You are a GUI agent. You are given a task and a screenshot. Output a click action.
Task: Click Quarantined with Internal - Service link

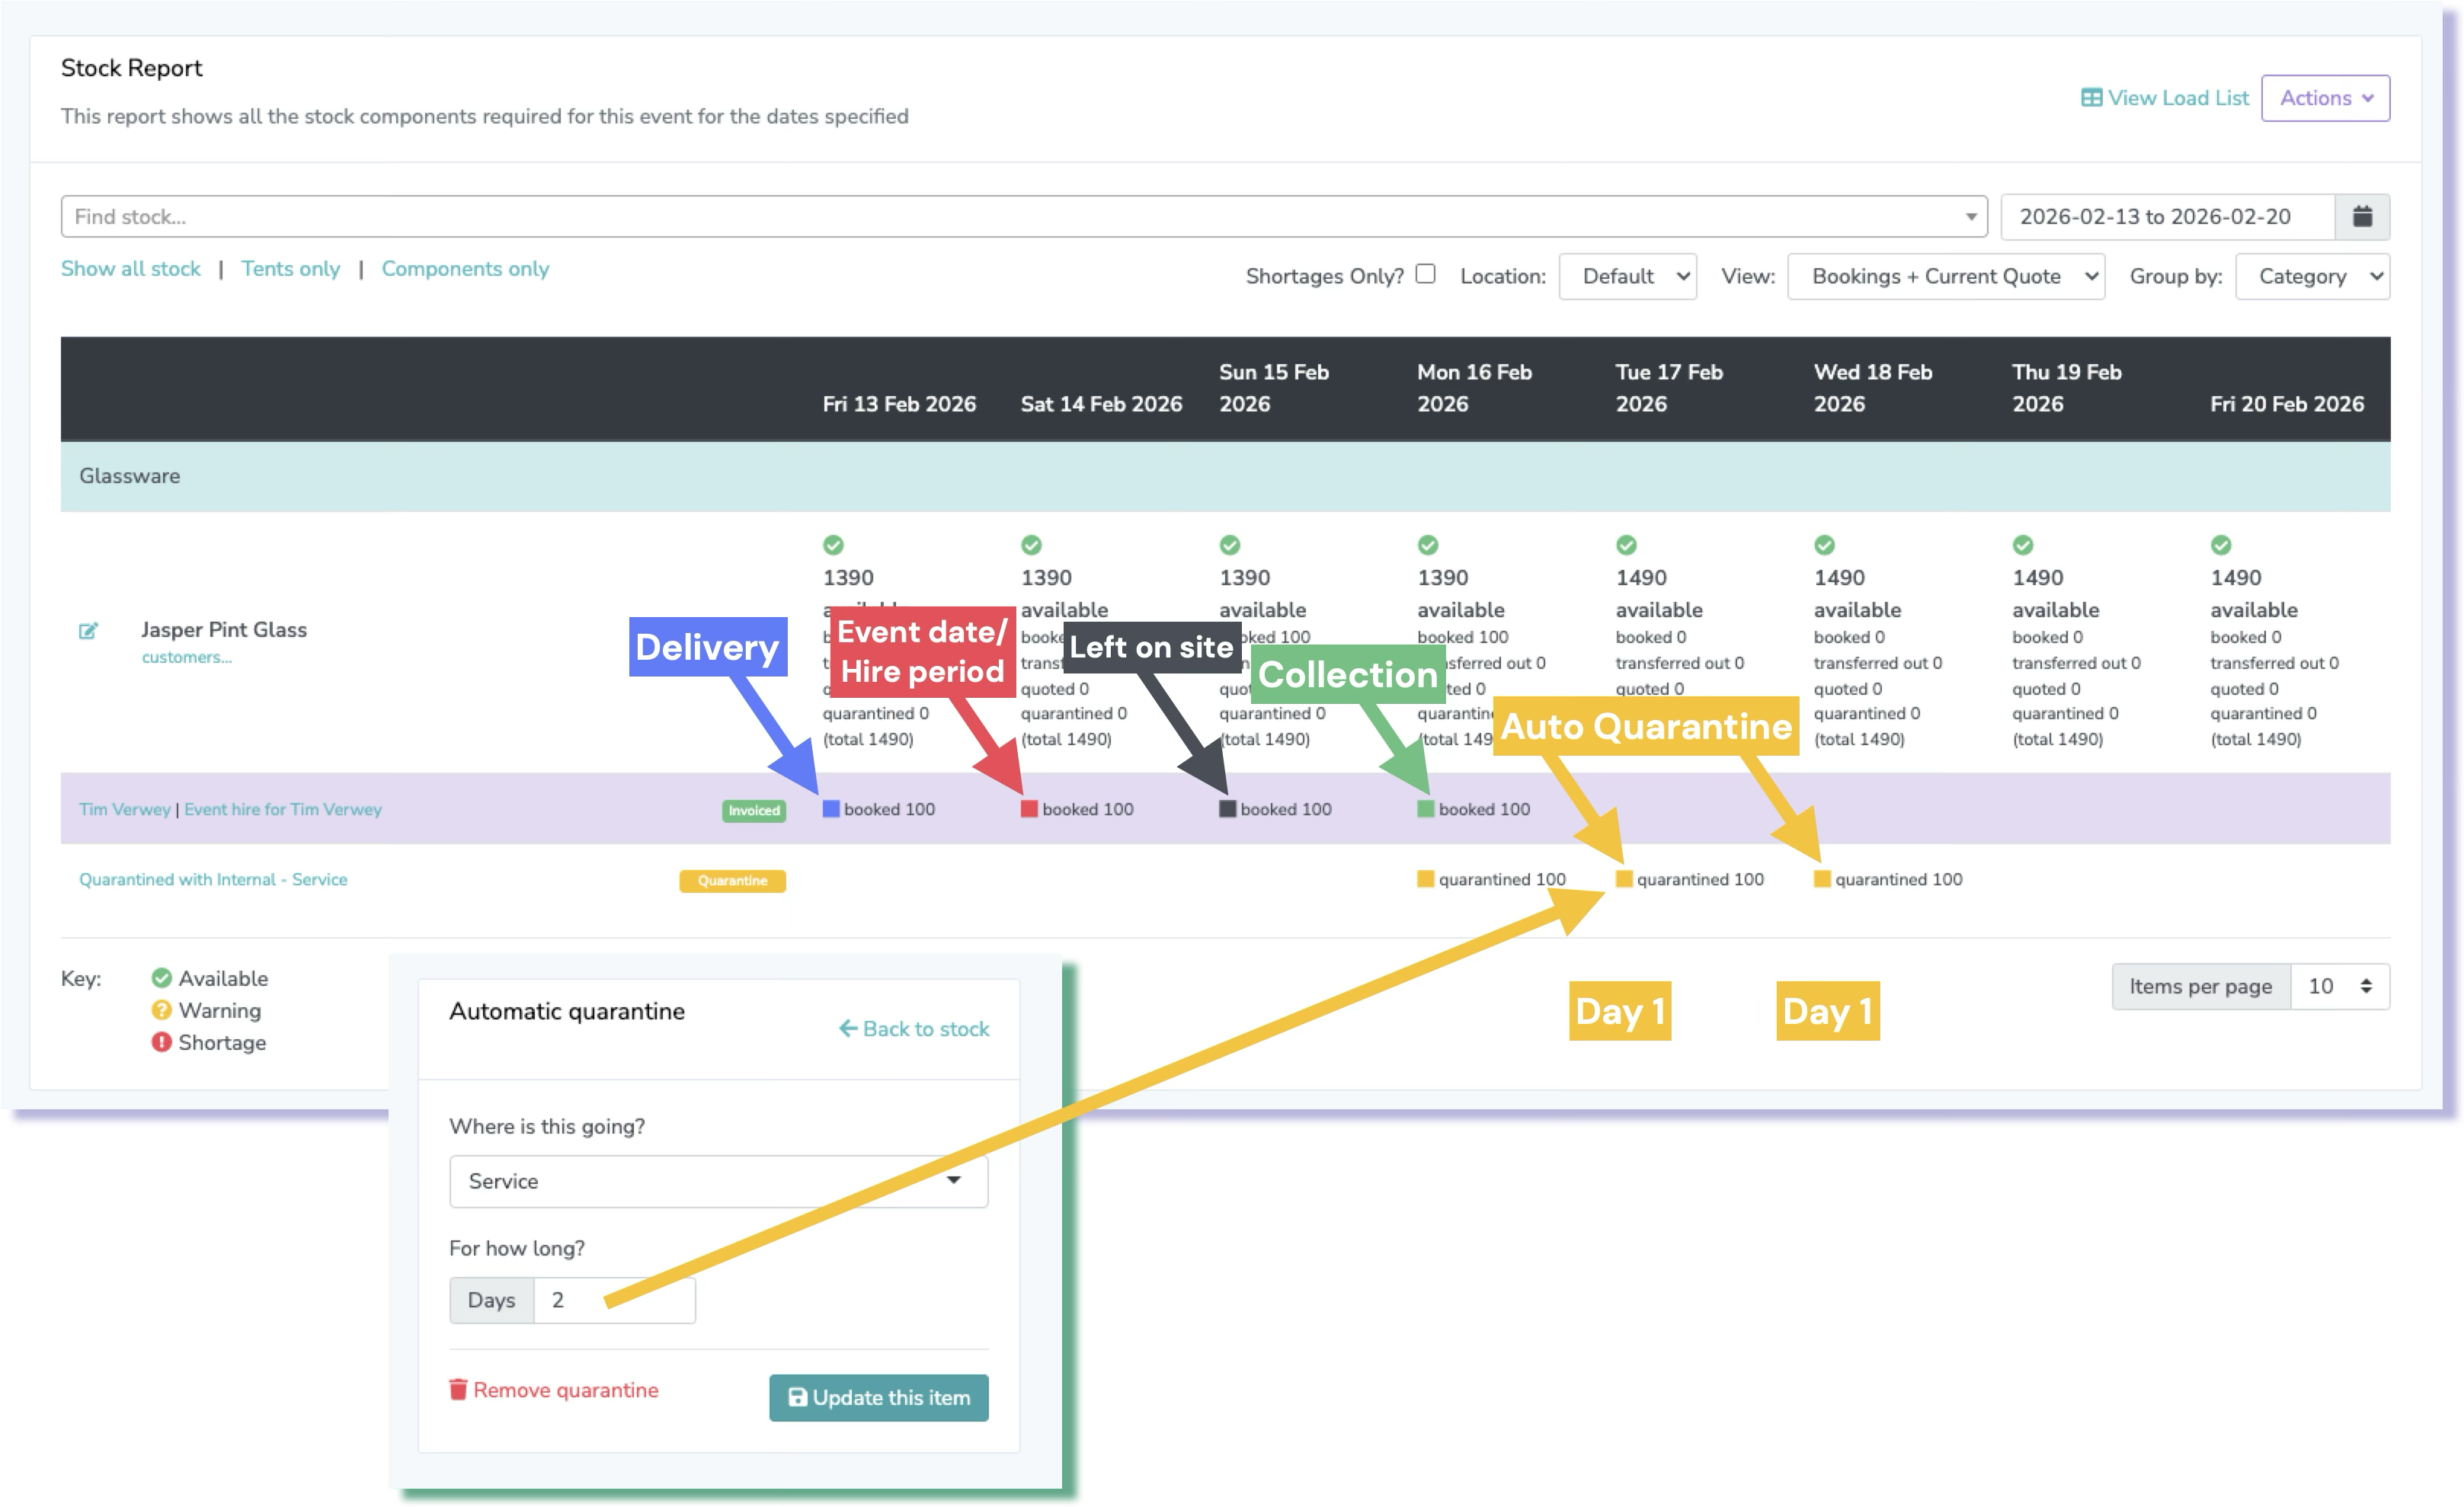pyautogui.click(x=213, y=879)
